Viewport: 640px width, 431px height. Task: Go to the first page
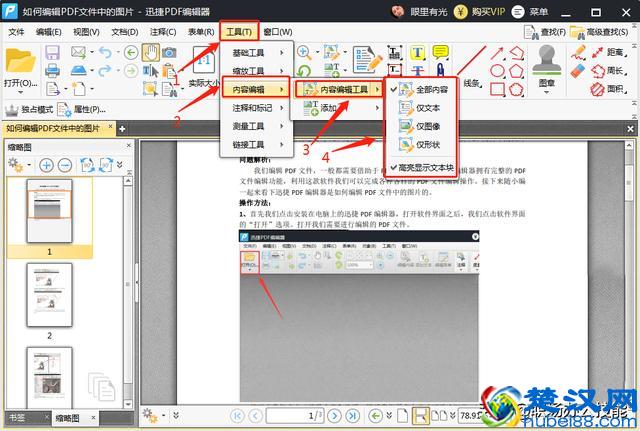pyautogui.click(x=238, y=415)
